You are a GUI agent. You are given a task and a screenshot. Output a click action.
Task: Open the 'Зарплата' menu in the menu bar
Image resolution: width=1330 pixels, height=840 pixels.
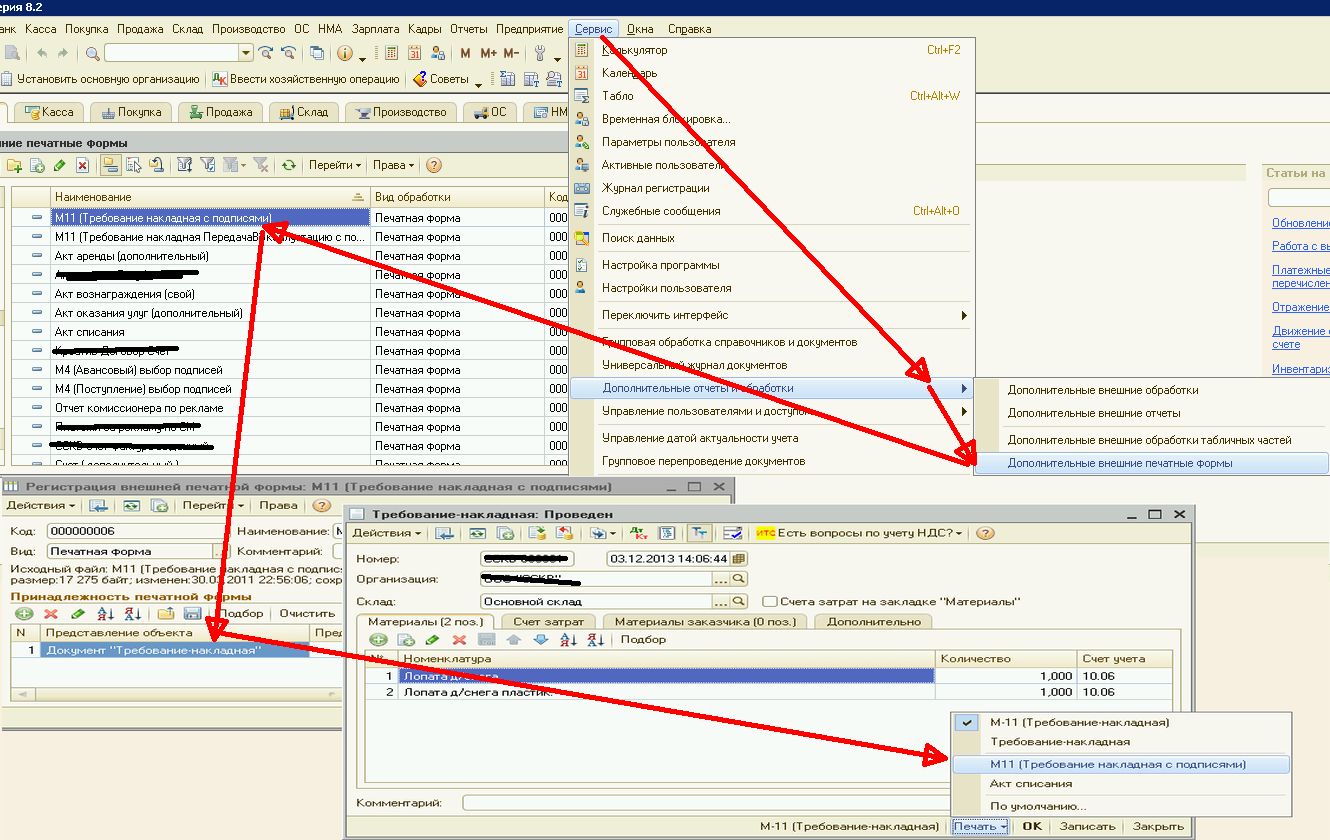click(376, 29)
